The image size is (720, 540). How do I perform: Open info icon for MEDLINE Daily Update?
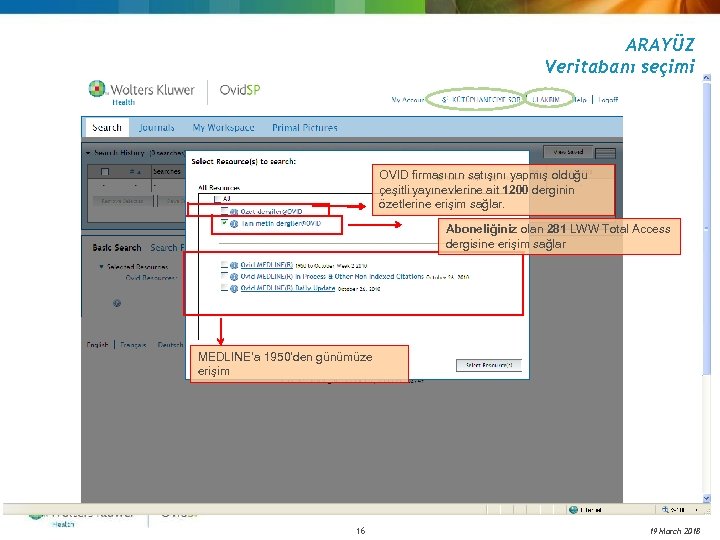pyautogui.click(x=234, y=289)
